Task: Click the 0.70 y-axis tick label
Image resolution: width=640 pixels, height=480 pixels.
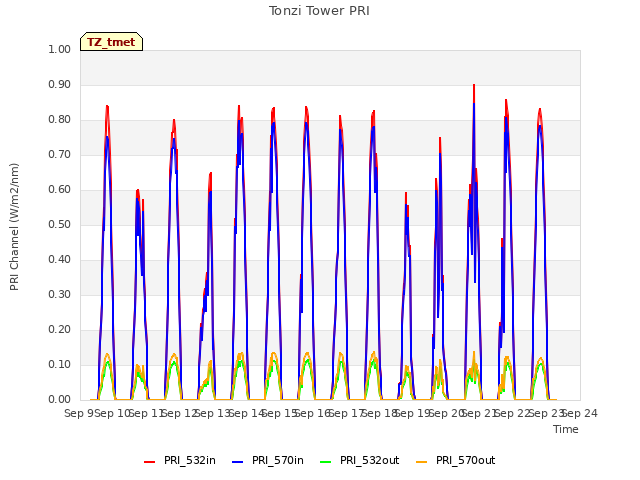Action: tap(60, 154)
